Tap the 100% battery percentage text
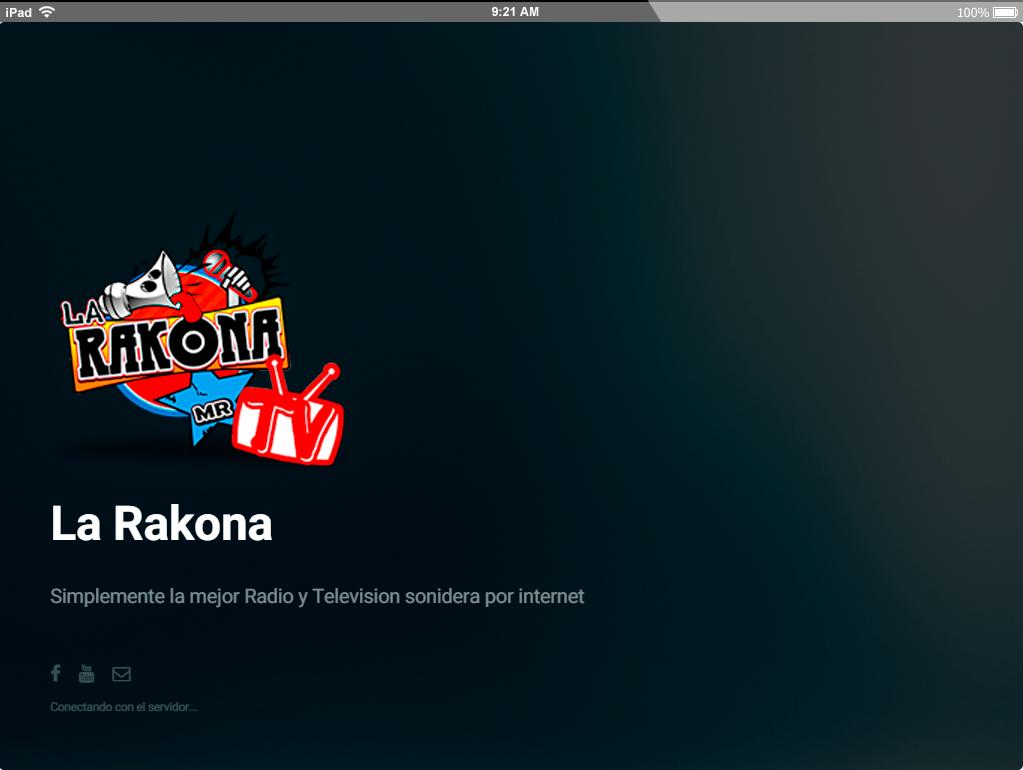Image resolution: width=1023 pixels, height=770 pixels. pyautogui.click(x=973, y=12)
